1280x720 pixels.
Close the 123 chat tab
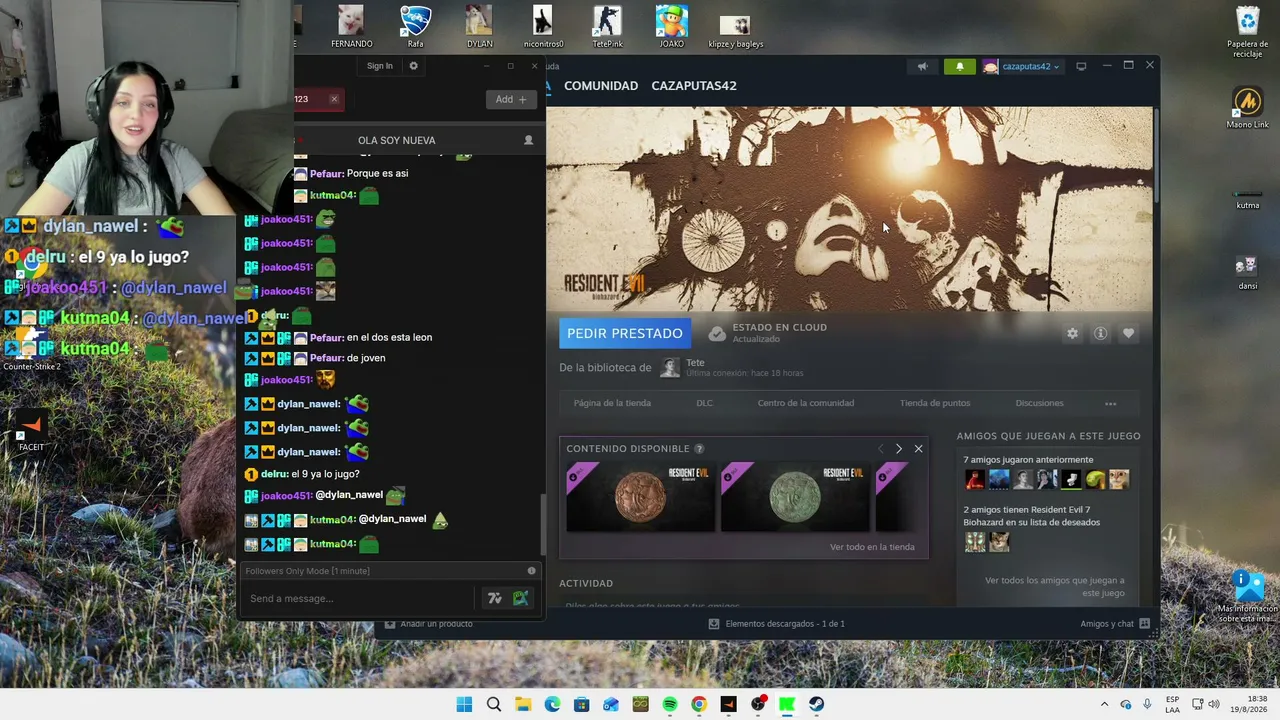pos(334,99)
